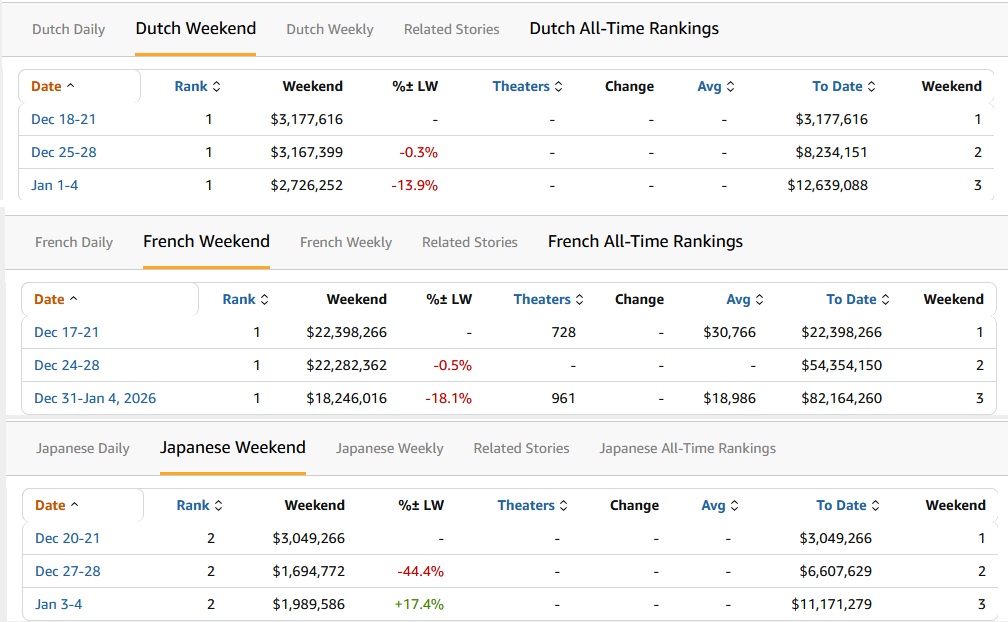Sort the Japanese table by Date

(57, 506)
